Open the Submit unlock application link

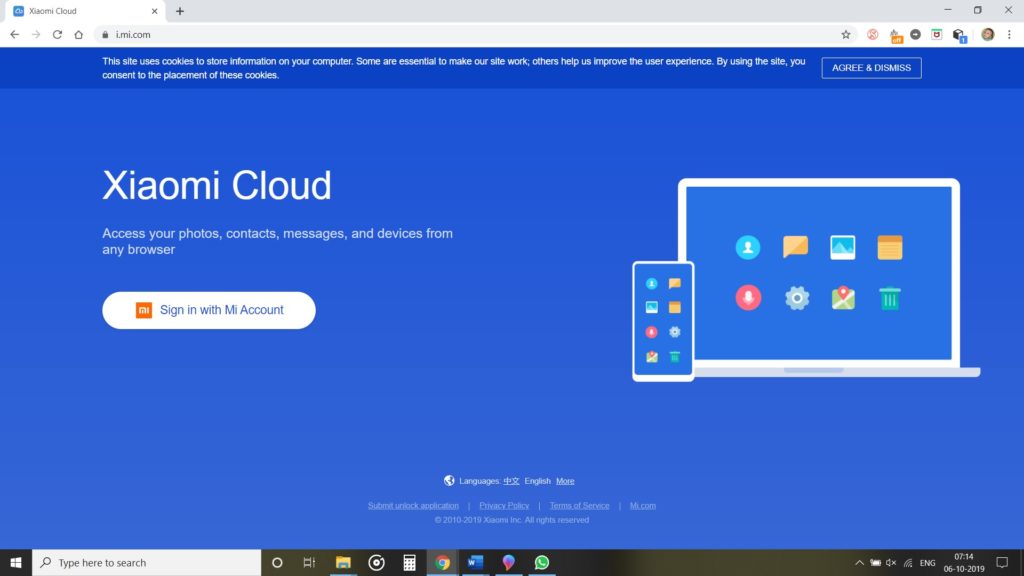(413, 505)
